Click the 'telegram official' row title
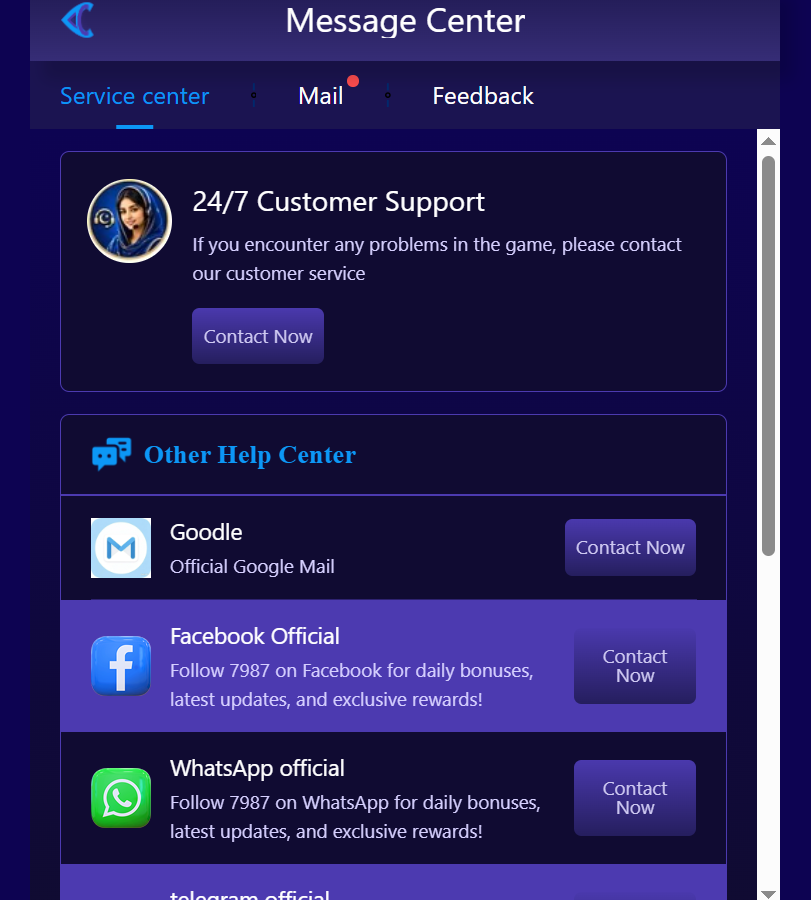The width and height of the screenshot is (811, 900). click(x=250, y=894)
